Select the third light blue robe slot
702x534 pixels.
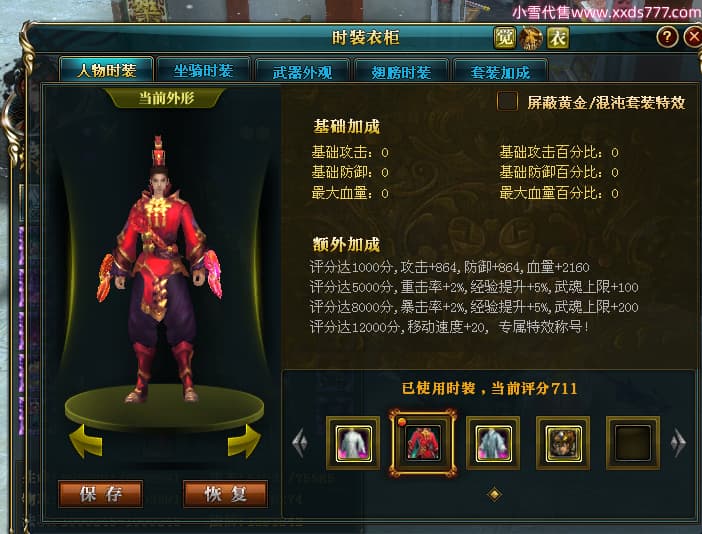pyautogui.click(x=493, y=443)
